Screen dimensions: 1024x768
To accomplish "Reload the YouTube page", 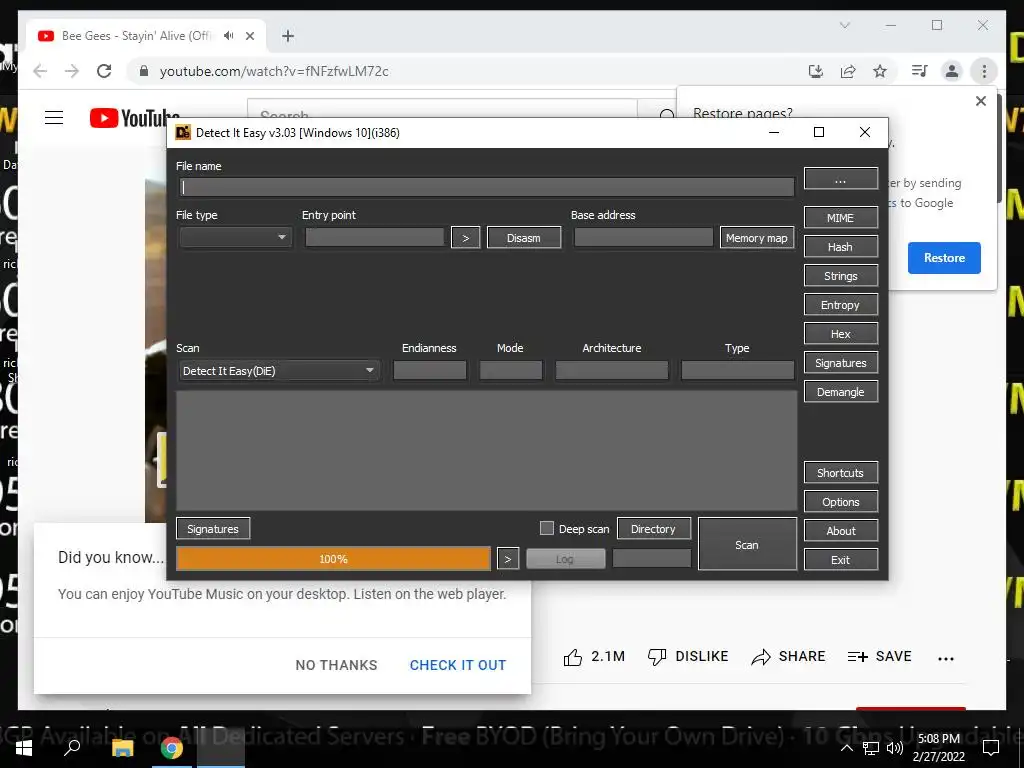I will (x=104, y=71).
